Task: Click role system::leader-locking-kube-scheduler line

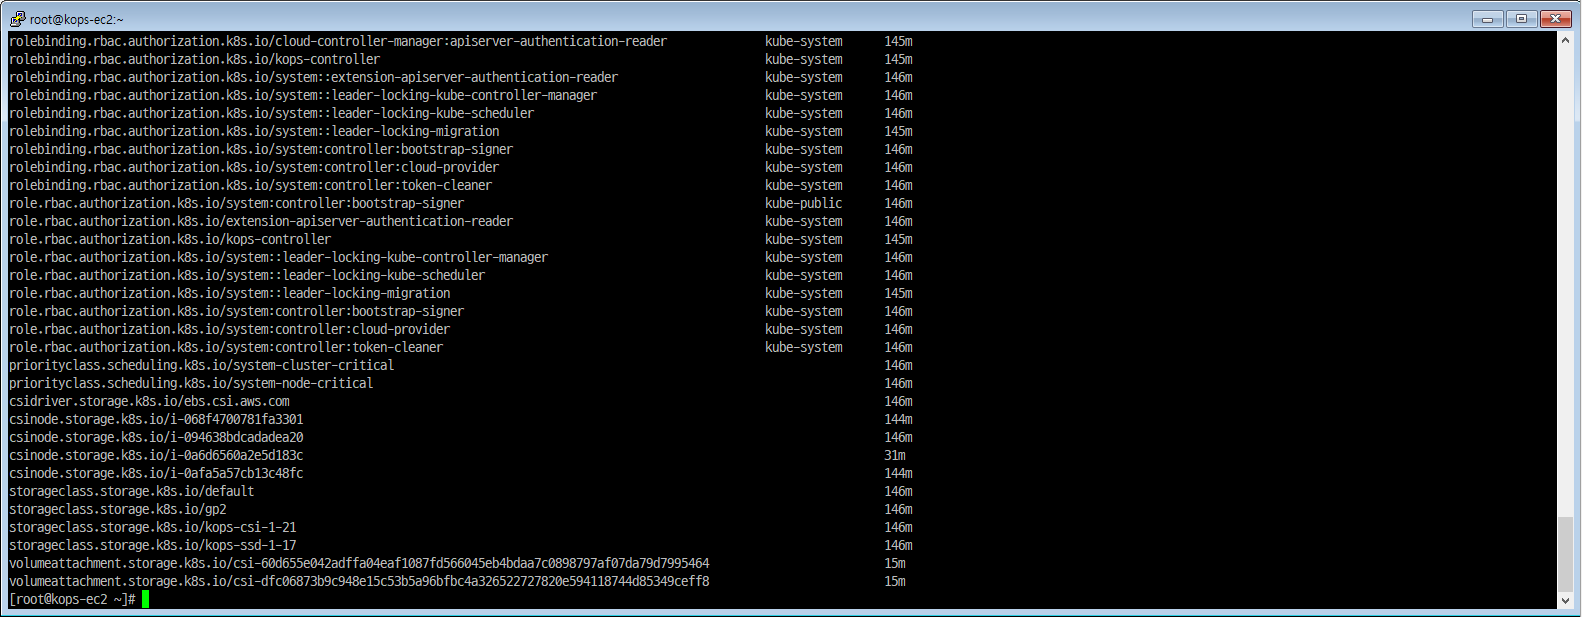Action: coord(461,275)
